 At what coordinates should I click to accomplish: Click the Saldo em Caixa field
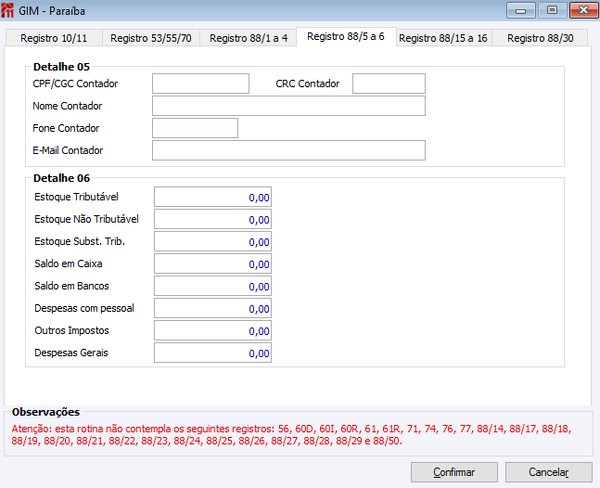[x=213, y=263]
